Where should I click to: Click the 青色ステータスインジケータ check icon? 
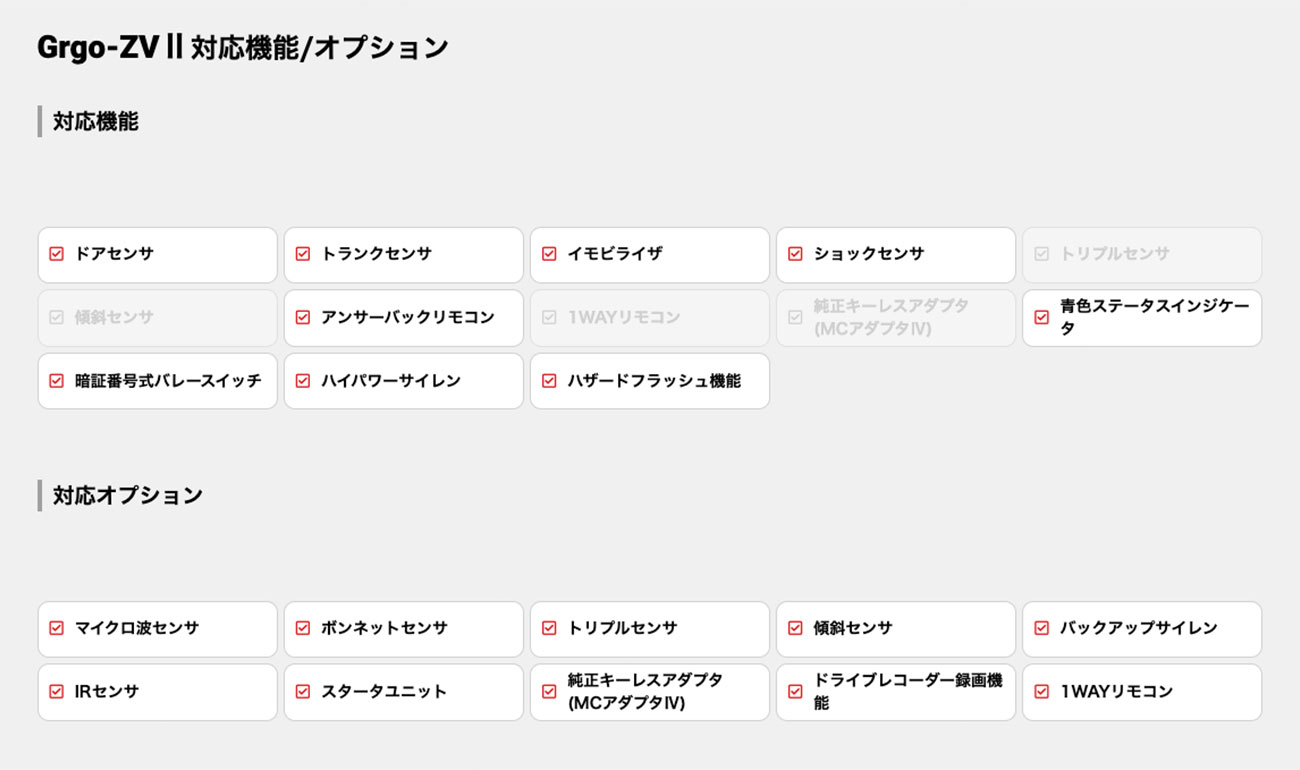click(x=1041, y=317)
